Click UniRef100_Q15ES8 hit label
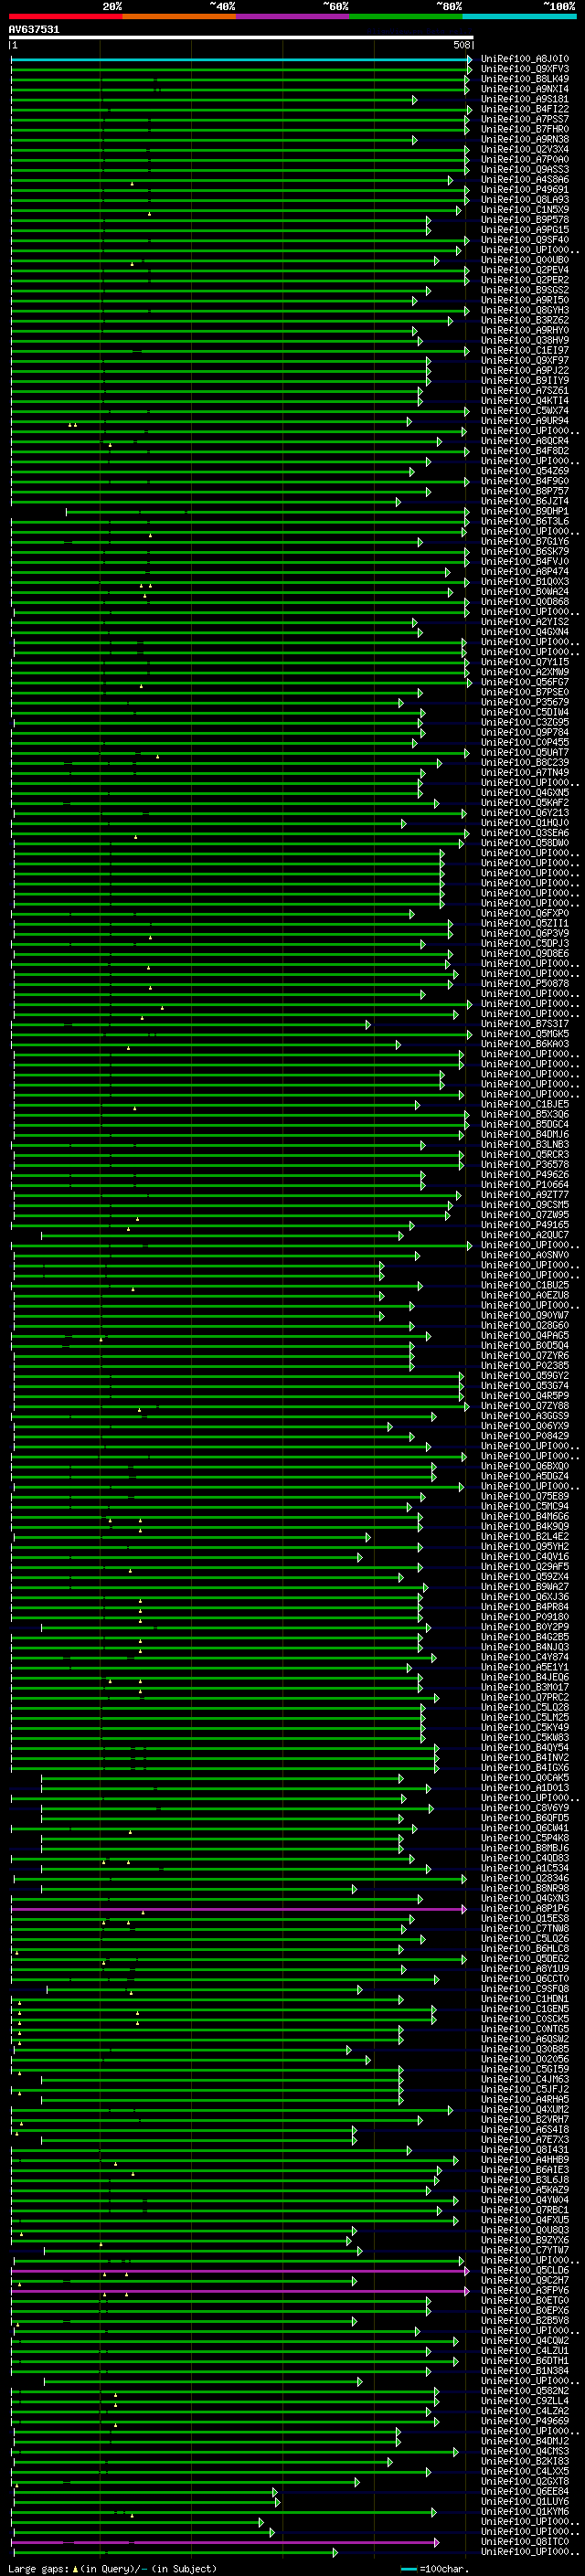 coord(525,1918)
